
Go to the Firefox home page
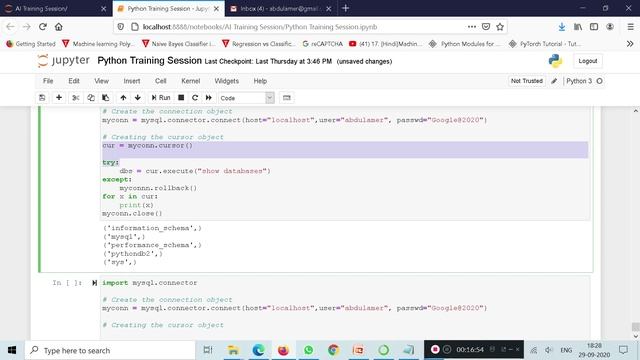(x=59, y=27)
